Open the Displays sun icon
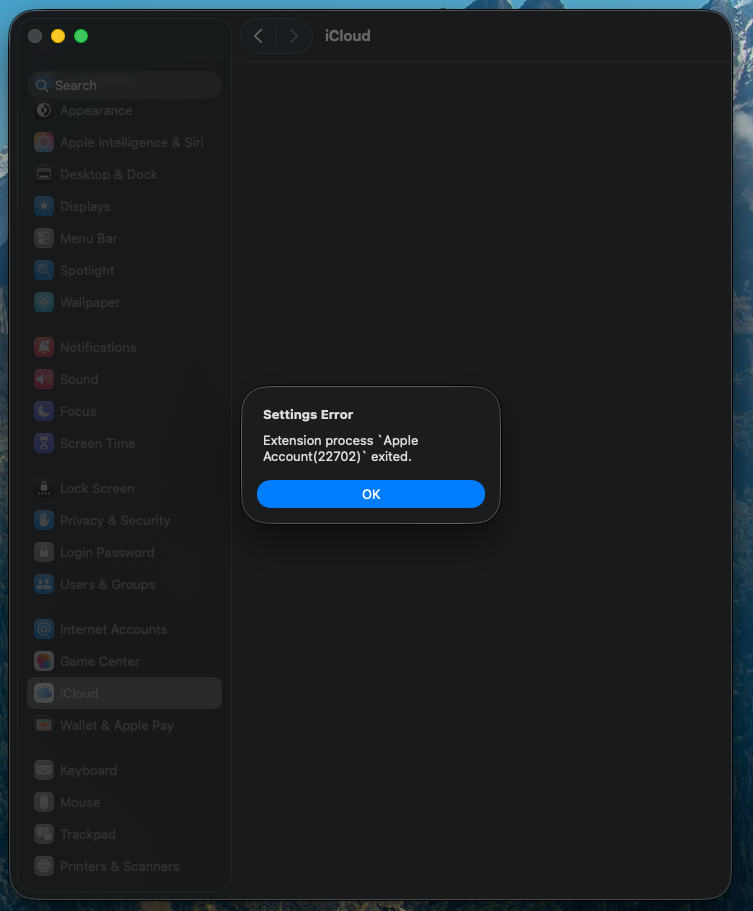 (44, 206)
